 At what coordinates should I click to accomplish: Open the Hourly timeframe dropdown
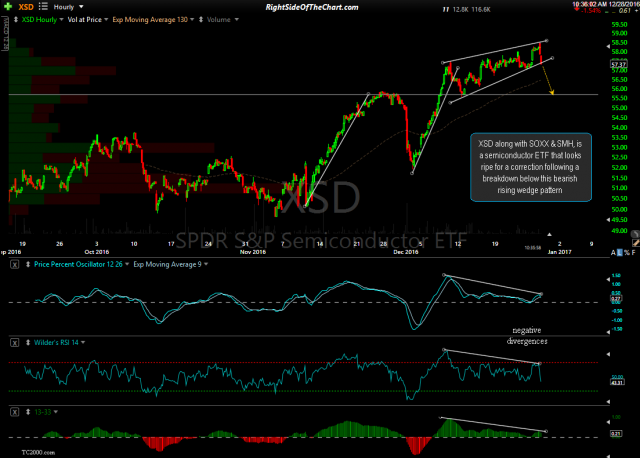pyautogui.click(x=78, y=7)
